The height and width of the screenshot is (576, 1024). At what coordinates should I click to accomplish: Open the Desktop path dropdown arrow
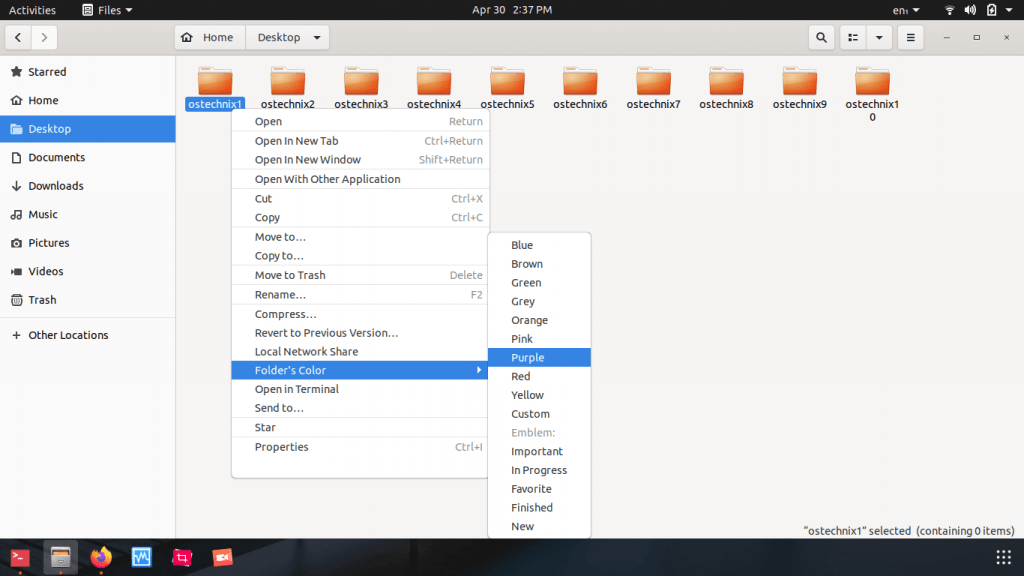(316, 37)
